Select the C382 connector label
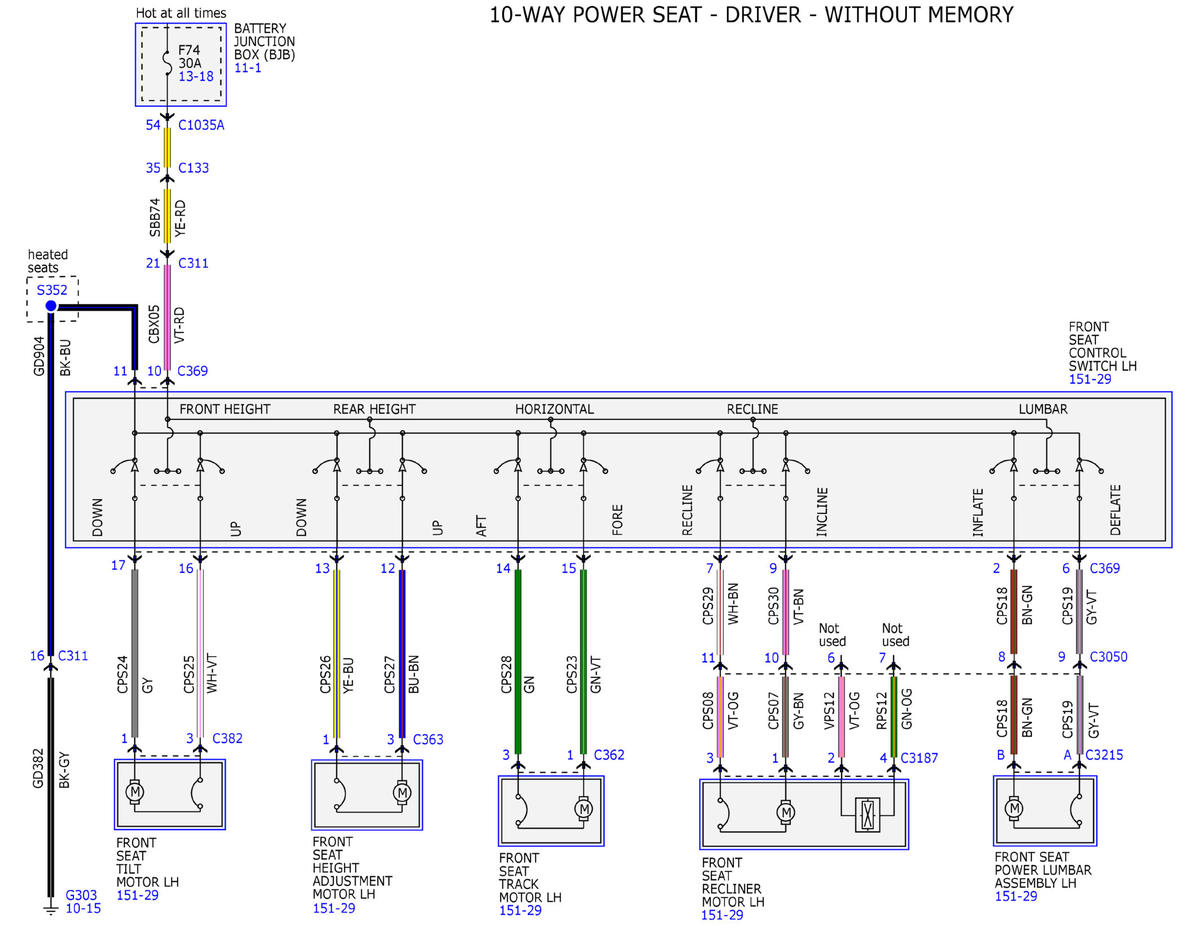The width and height of the screenshot is (1200, 927). coord(227,739)
